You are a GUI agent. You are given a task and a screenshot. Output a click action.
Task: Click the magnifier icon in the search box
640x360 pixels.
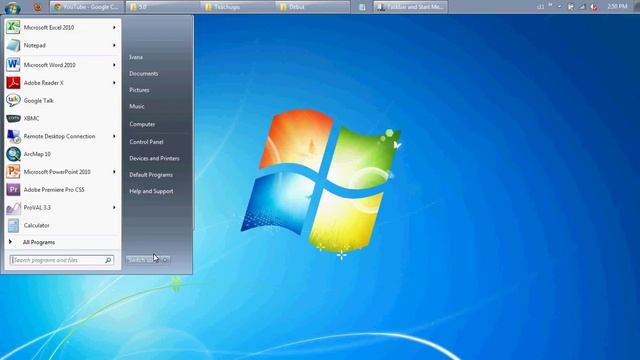click(x=108, y=260)
